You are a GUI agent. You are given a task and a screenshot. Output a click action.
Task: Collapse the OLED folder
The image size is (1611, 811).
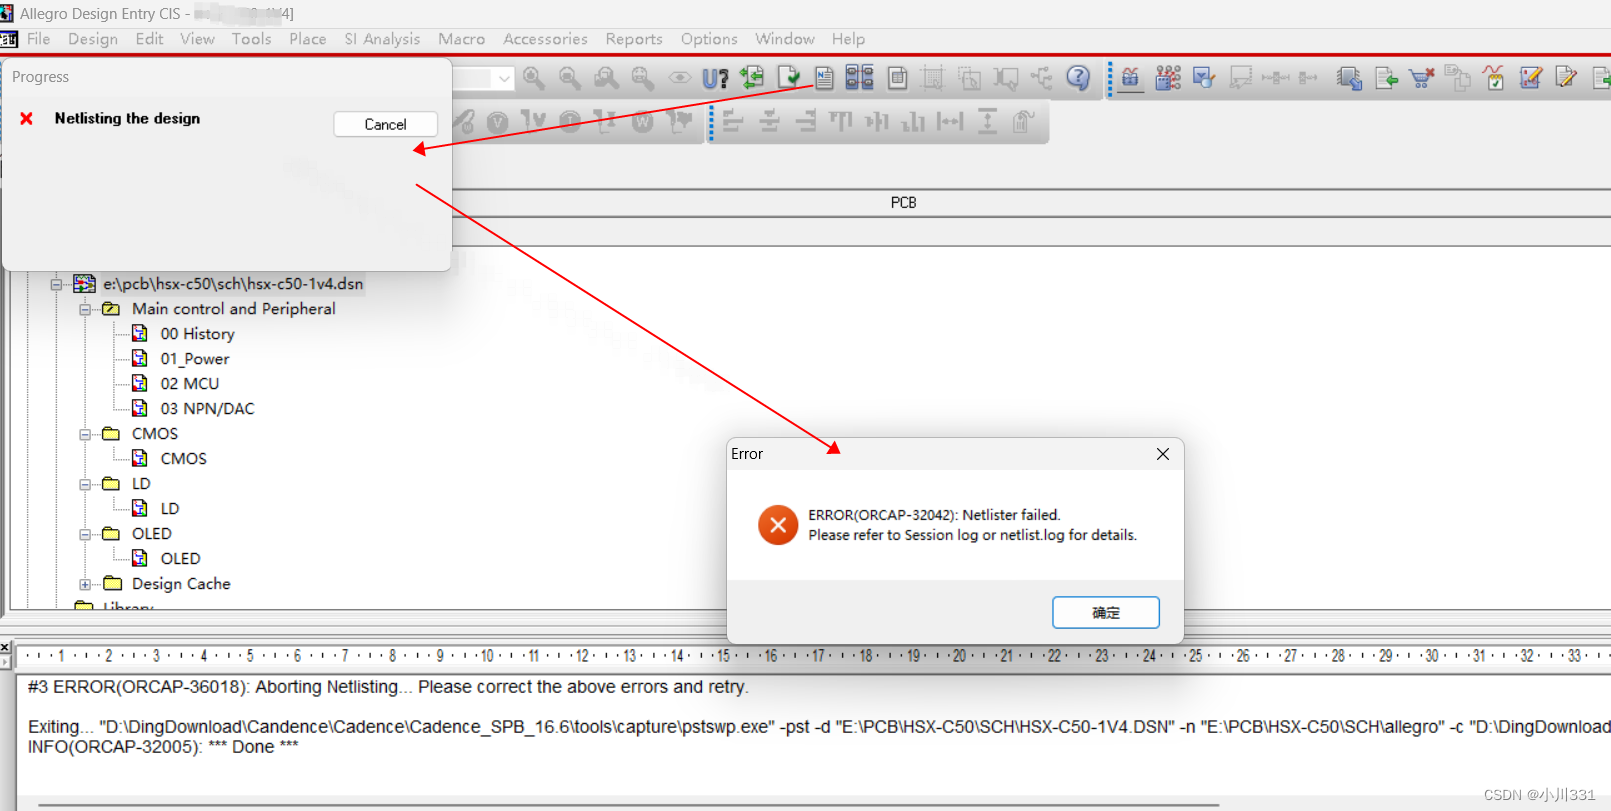(85, 534)
